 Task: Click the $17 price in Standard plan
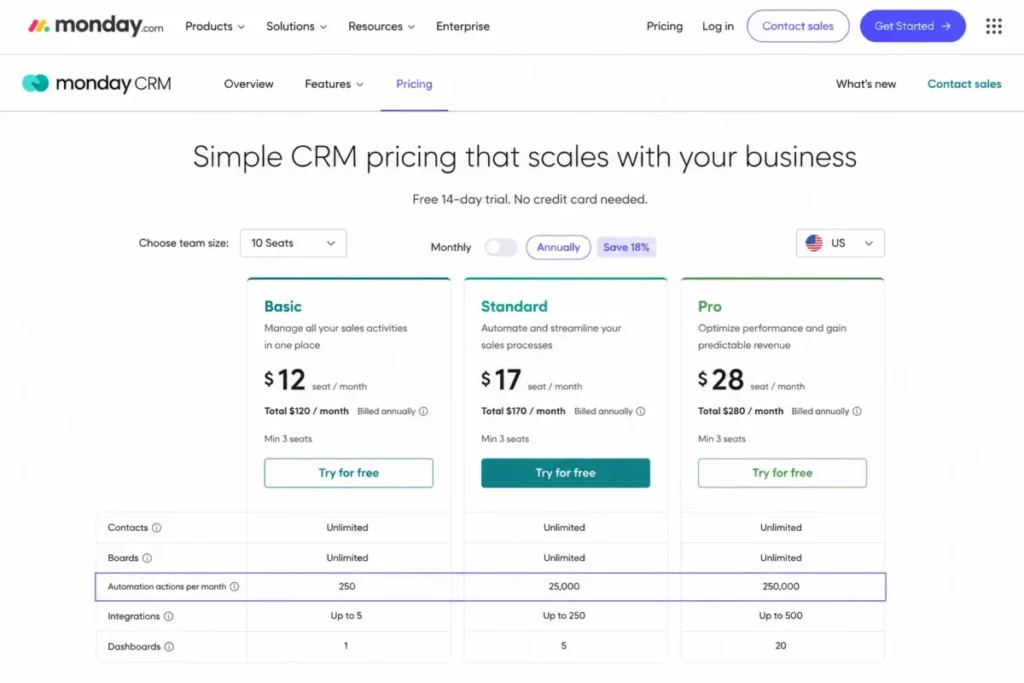click(x=501, y=379)
